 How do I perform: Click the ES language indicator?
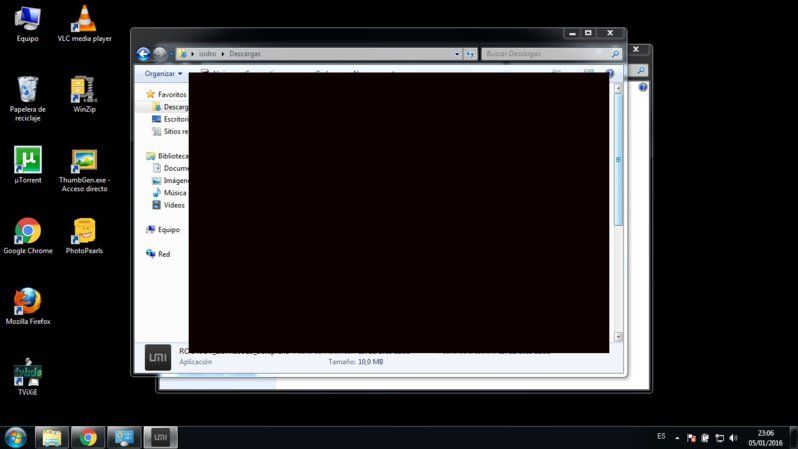click(x=661, y=436)
